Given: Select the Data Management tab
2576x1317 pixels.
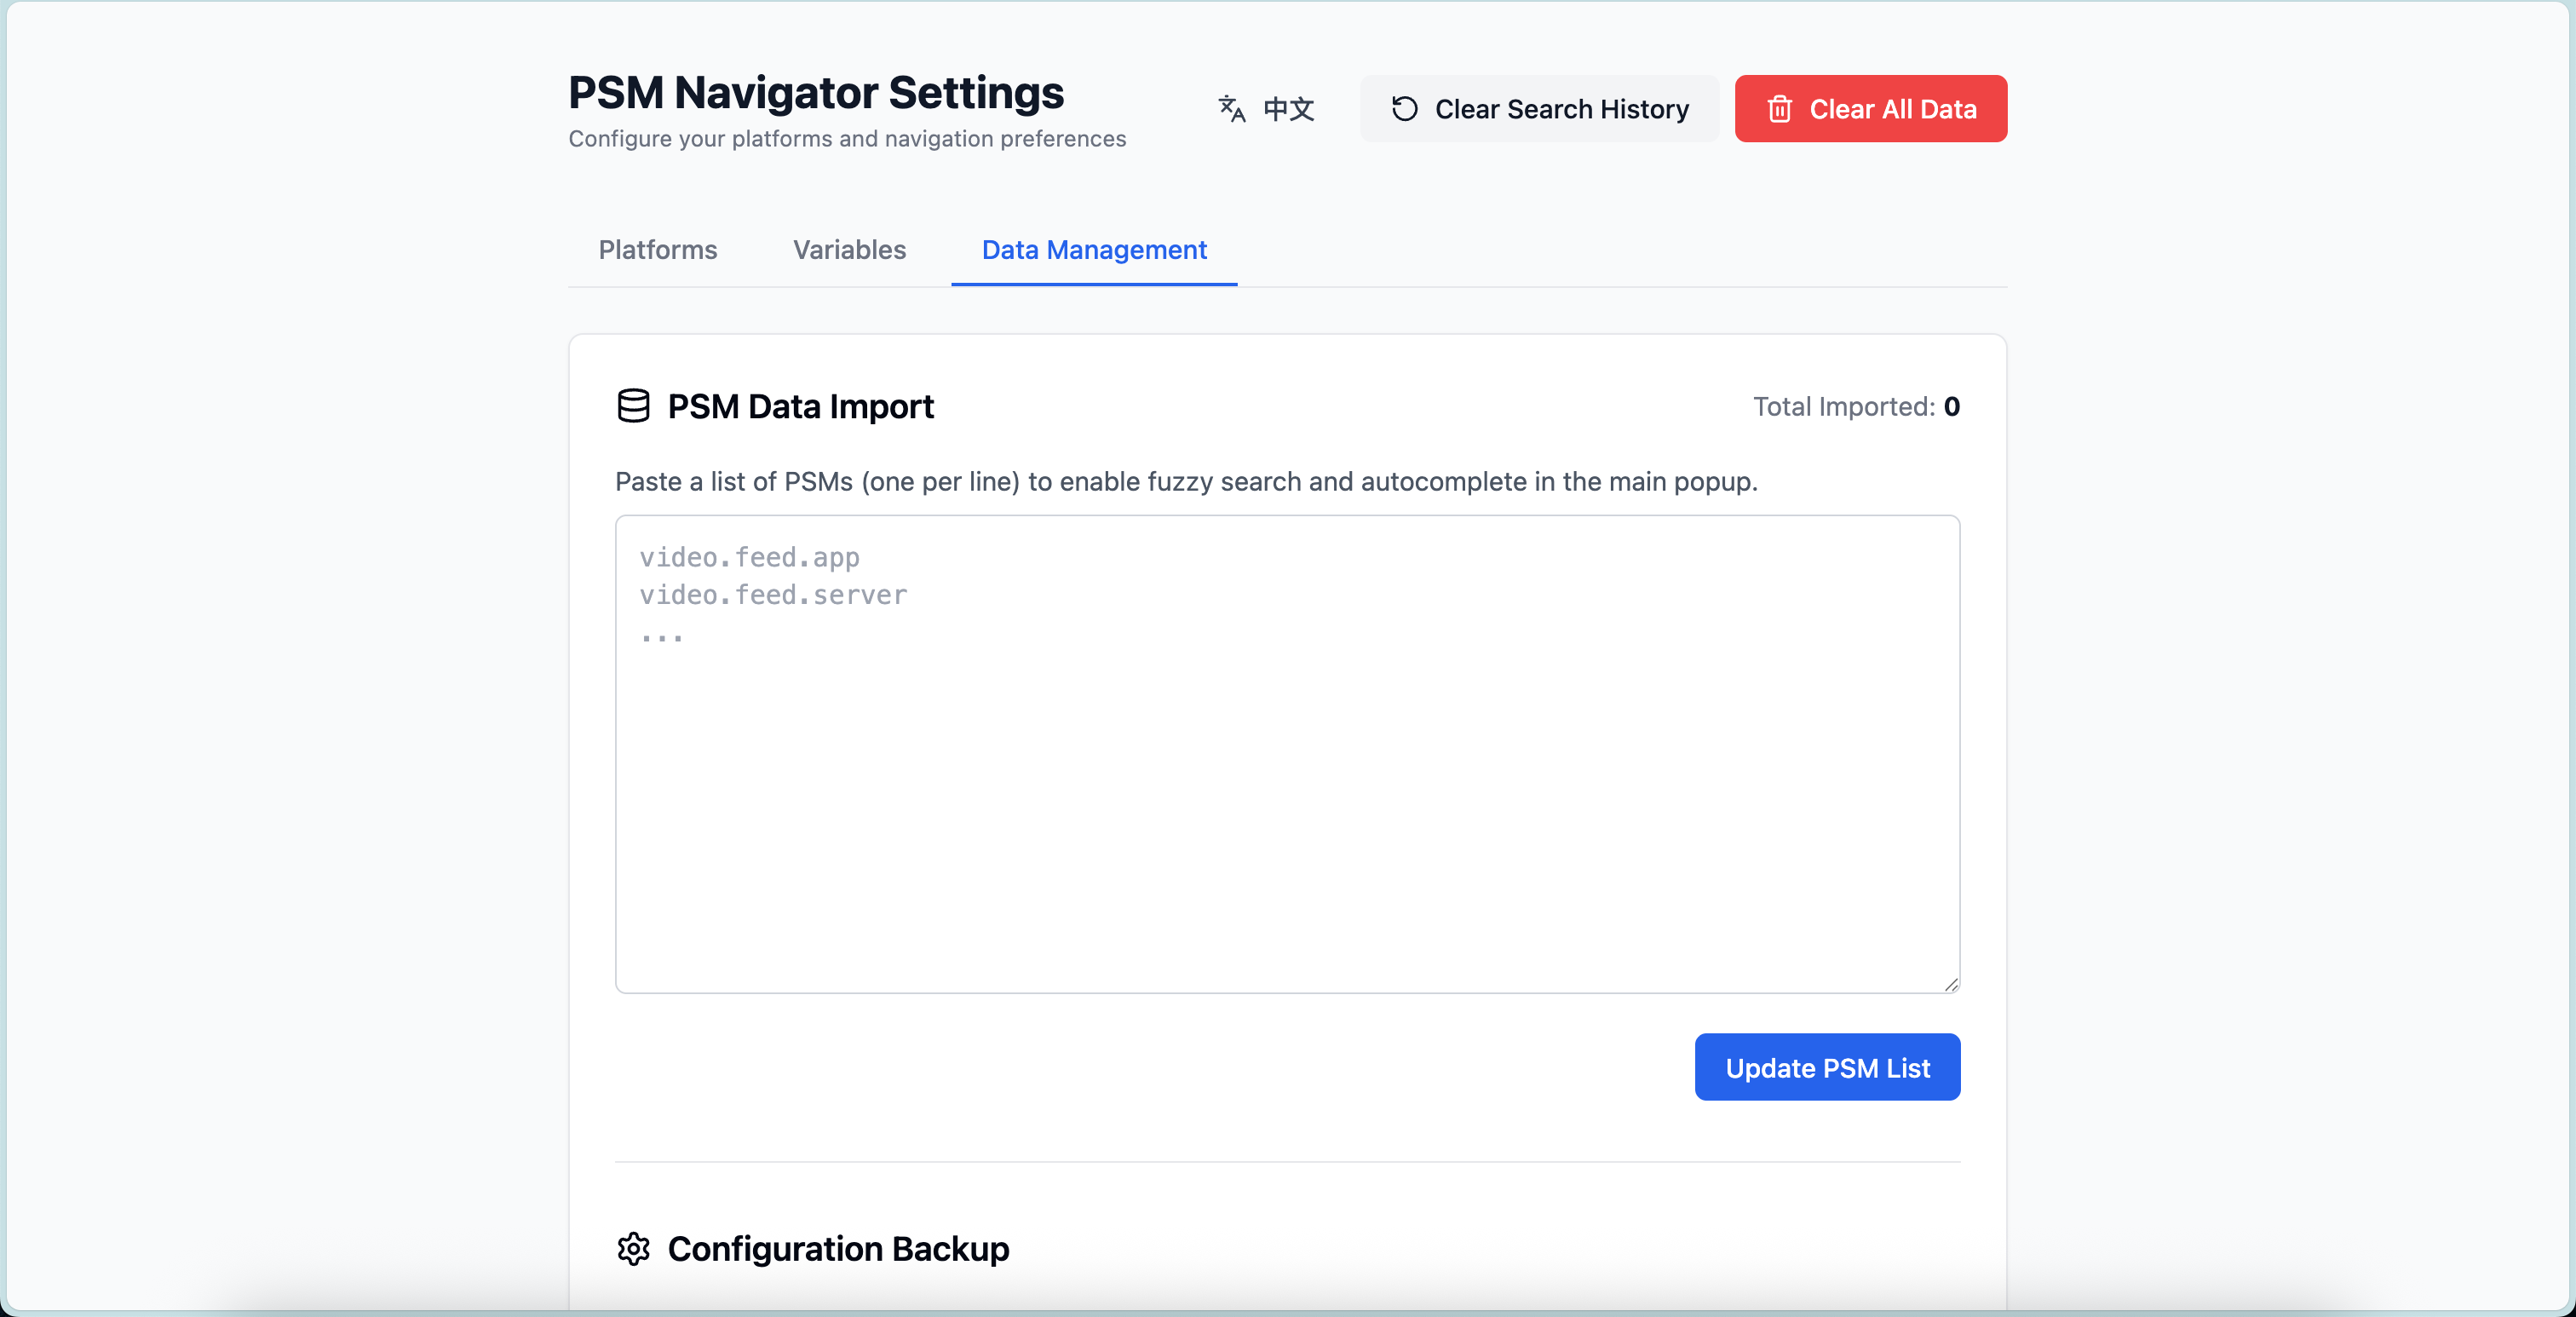Looking at the screenshot, I should coord(1094,250).
